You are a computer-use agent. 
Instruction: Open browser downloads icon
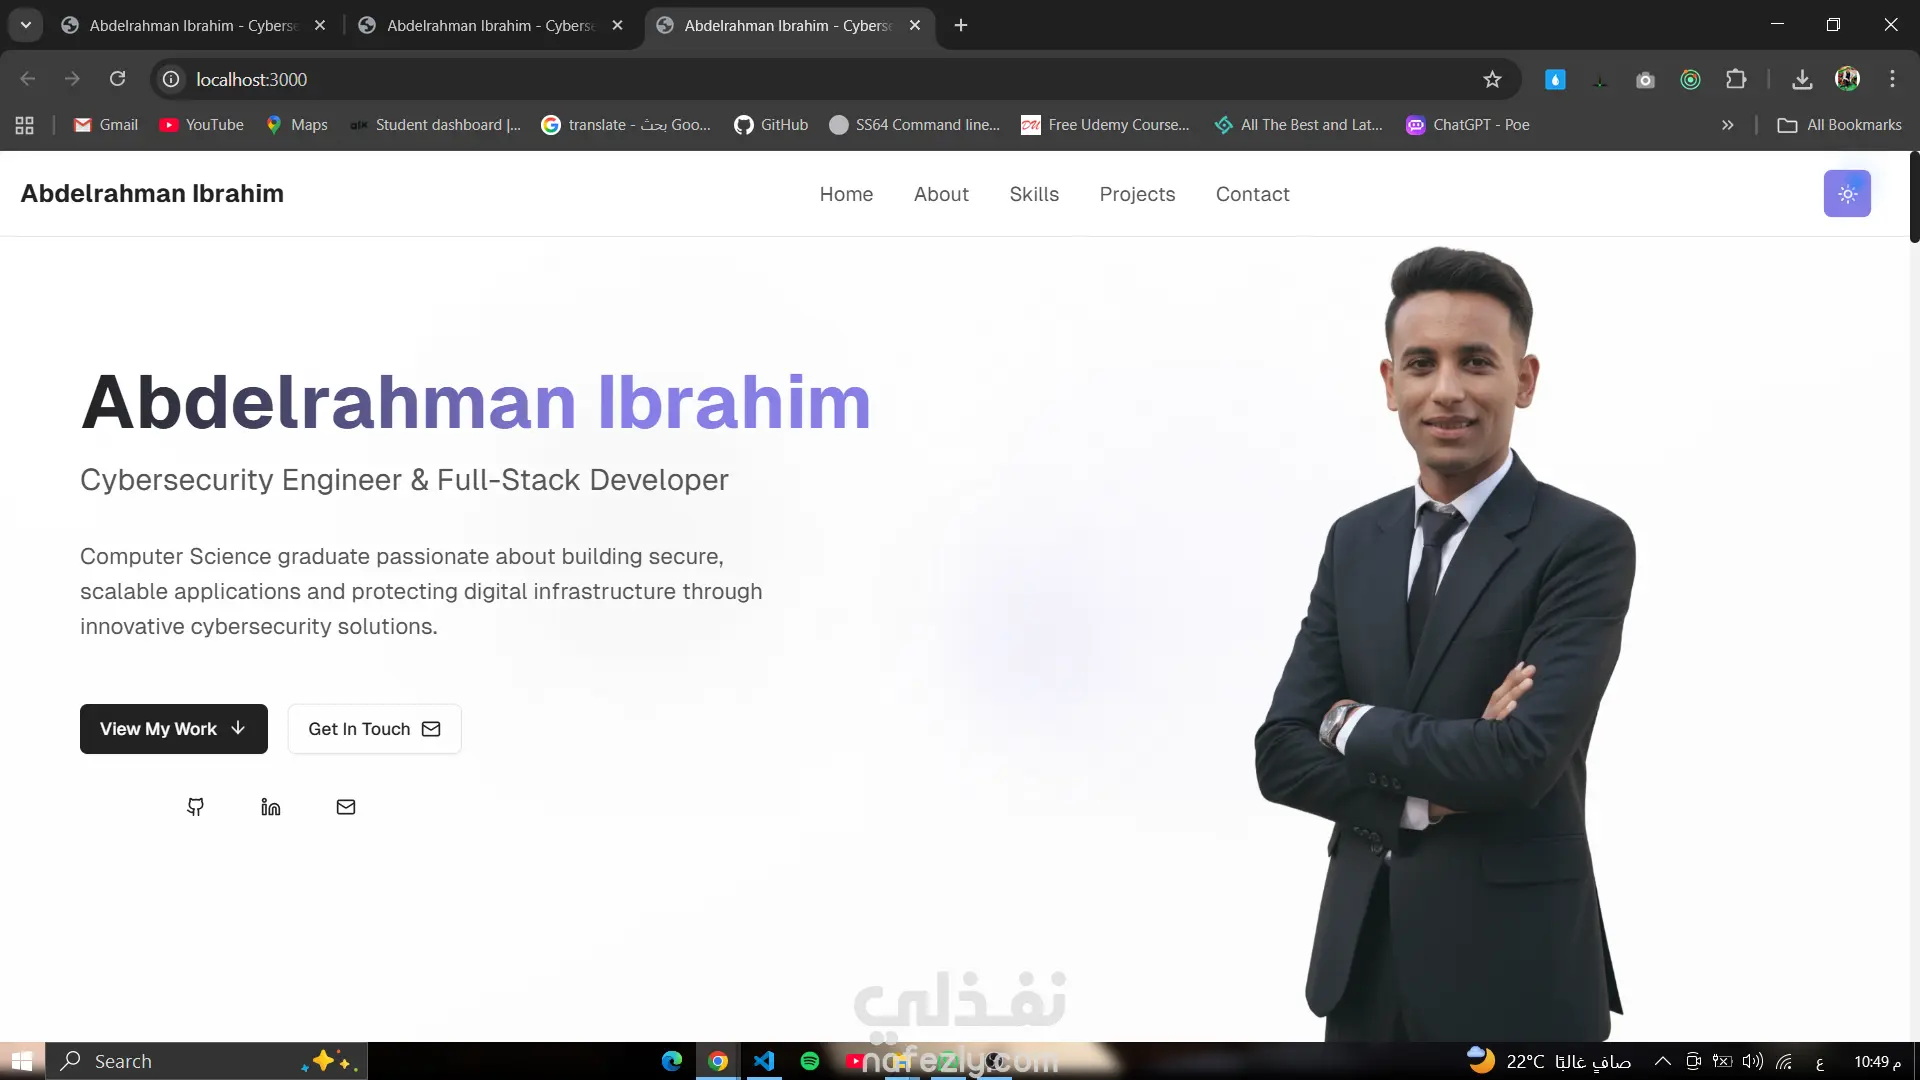[1802, 80]
